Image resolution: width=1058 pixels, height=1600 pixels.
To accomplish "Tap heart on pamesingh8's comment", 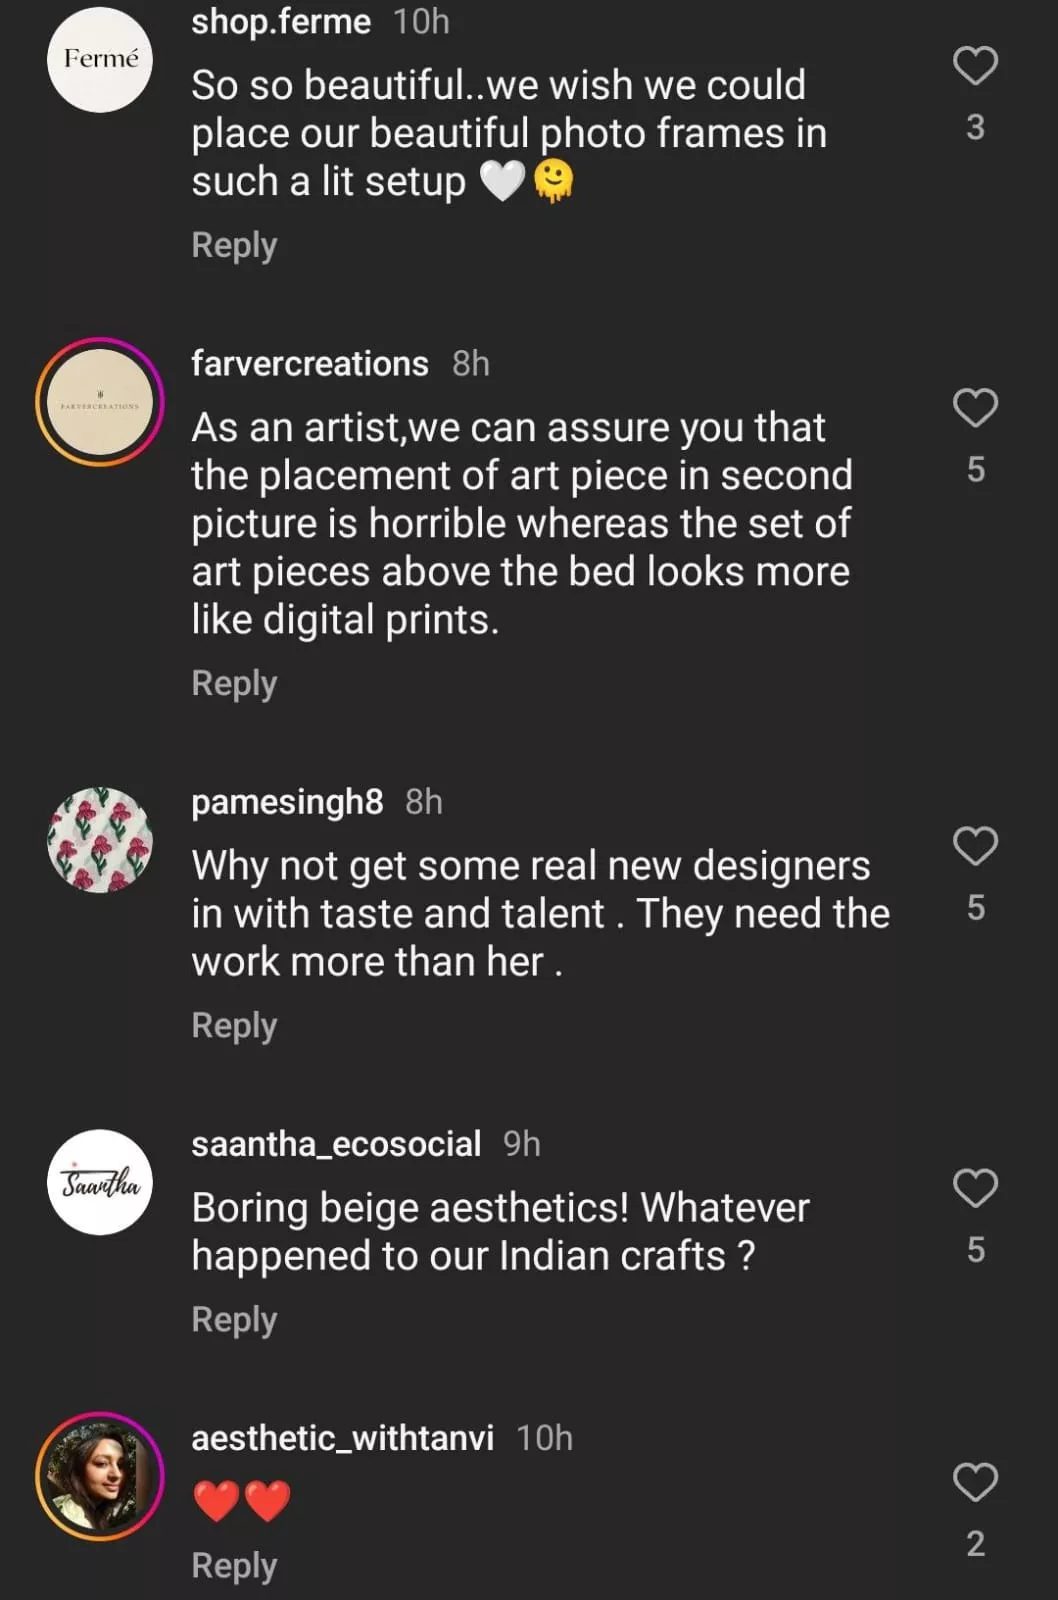I will coord(975,846).
